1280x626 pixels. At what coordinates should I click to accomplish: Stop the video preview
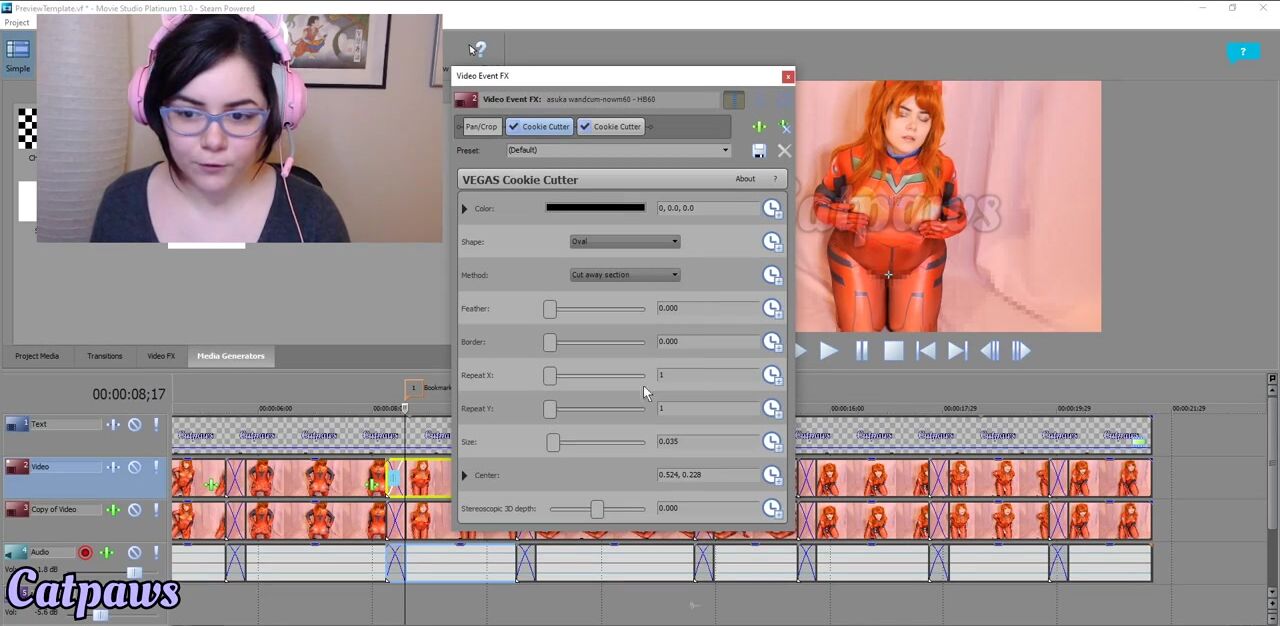(x=893, y=351)
